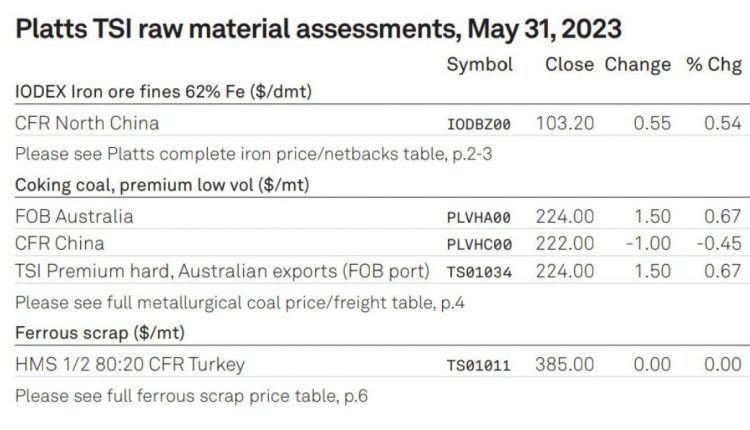The height and width of the screenshot is (430, 750).
Task: Click the FOB Australia row label
Action: click(x=74, y=216)
